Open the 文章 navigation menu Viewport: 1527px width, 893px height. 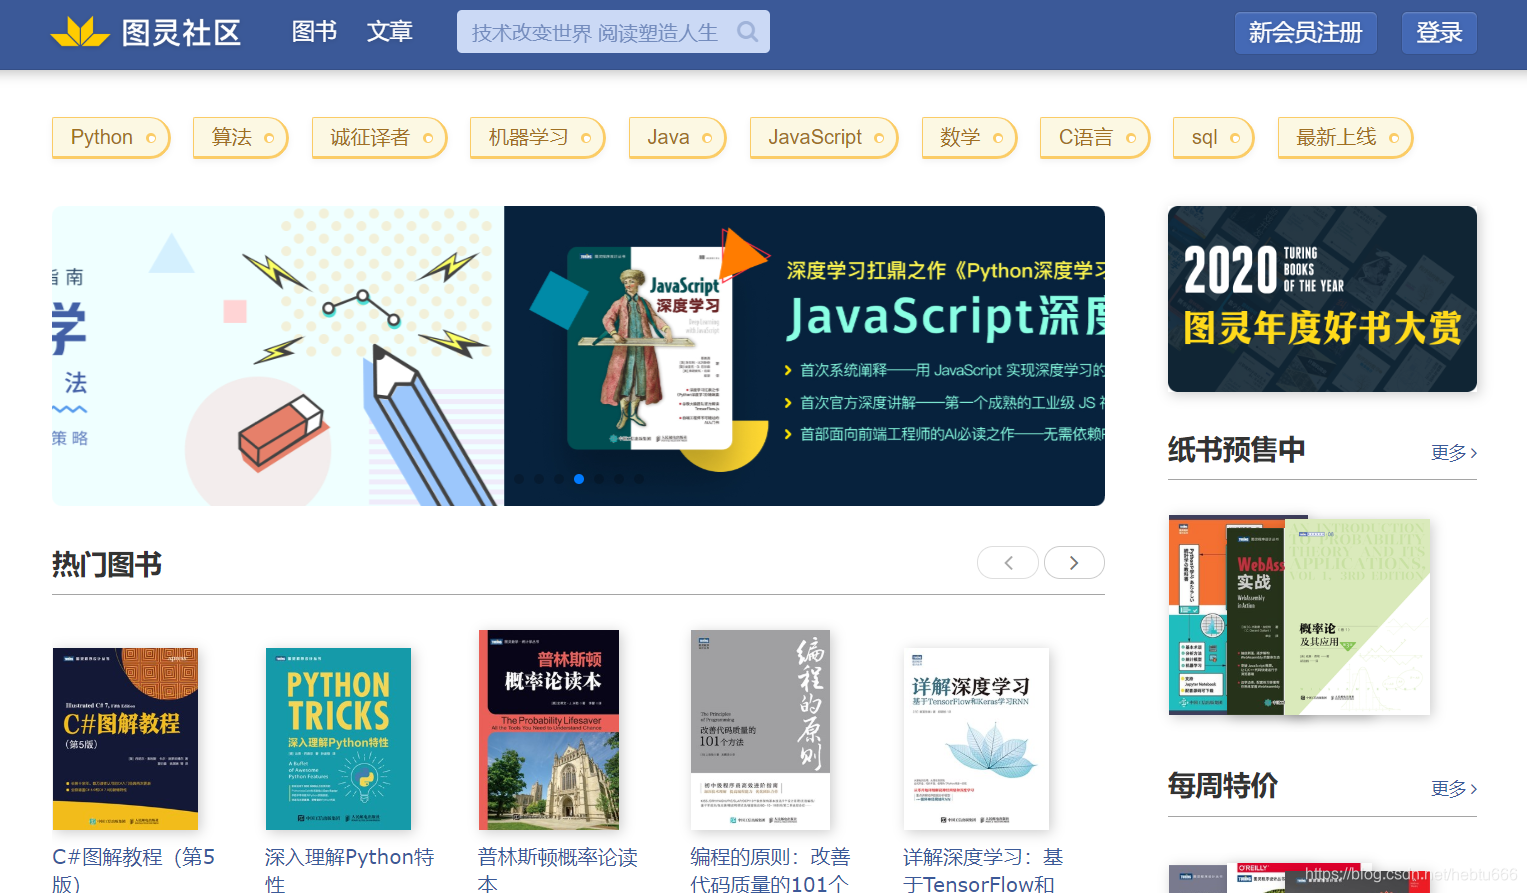point(390,32)
